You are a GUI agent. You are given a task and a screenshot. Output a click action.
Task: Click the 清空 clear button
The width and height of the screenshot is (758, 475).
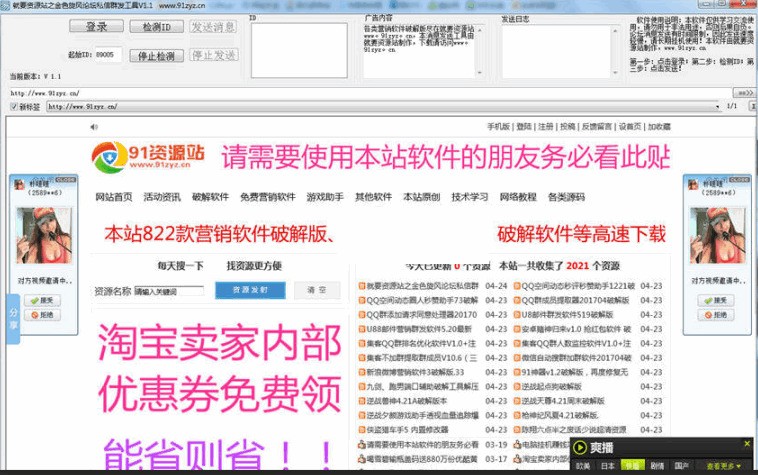click(317, 290)
